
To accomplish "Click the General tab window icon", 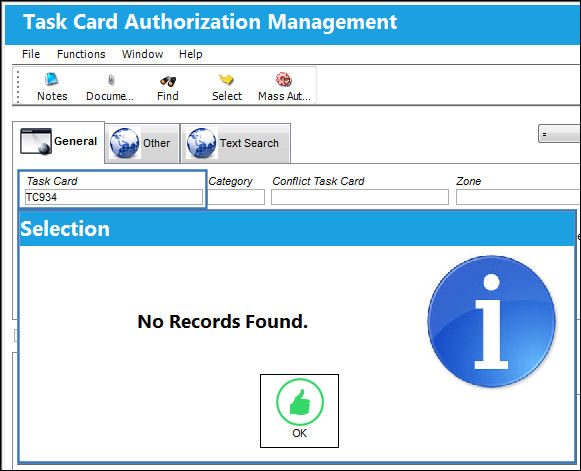I will pos(36,141).
